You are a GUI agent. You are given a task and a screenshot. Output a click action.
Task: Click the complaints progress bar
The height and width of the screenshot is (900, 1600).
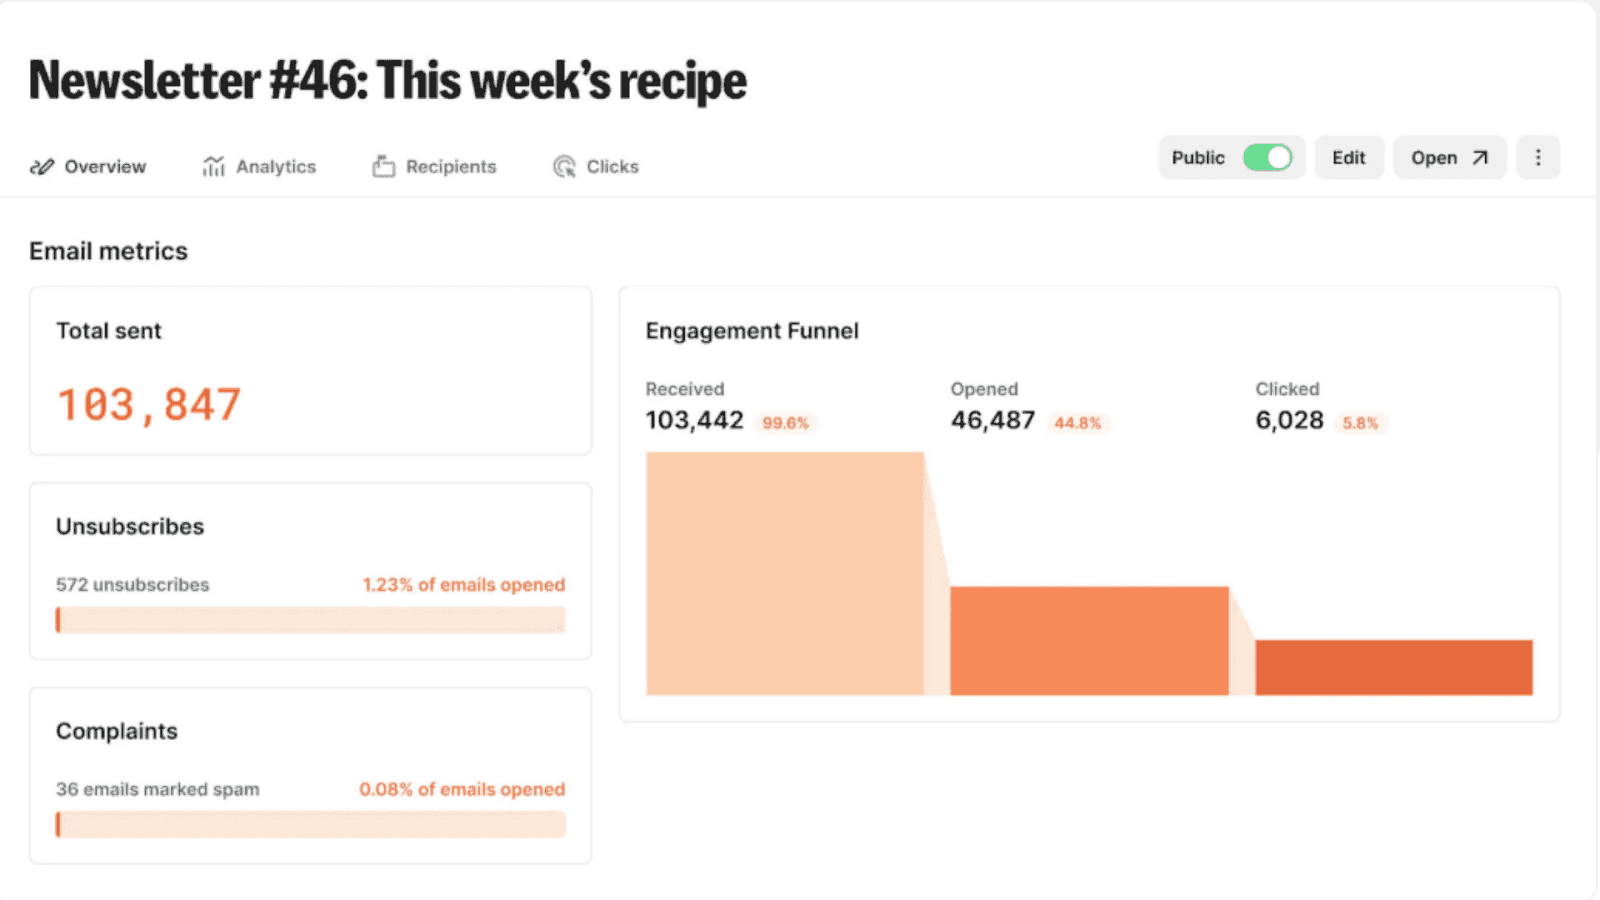pyautogui.click(x=310, y=824)
